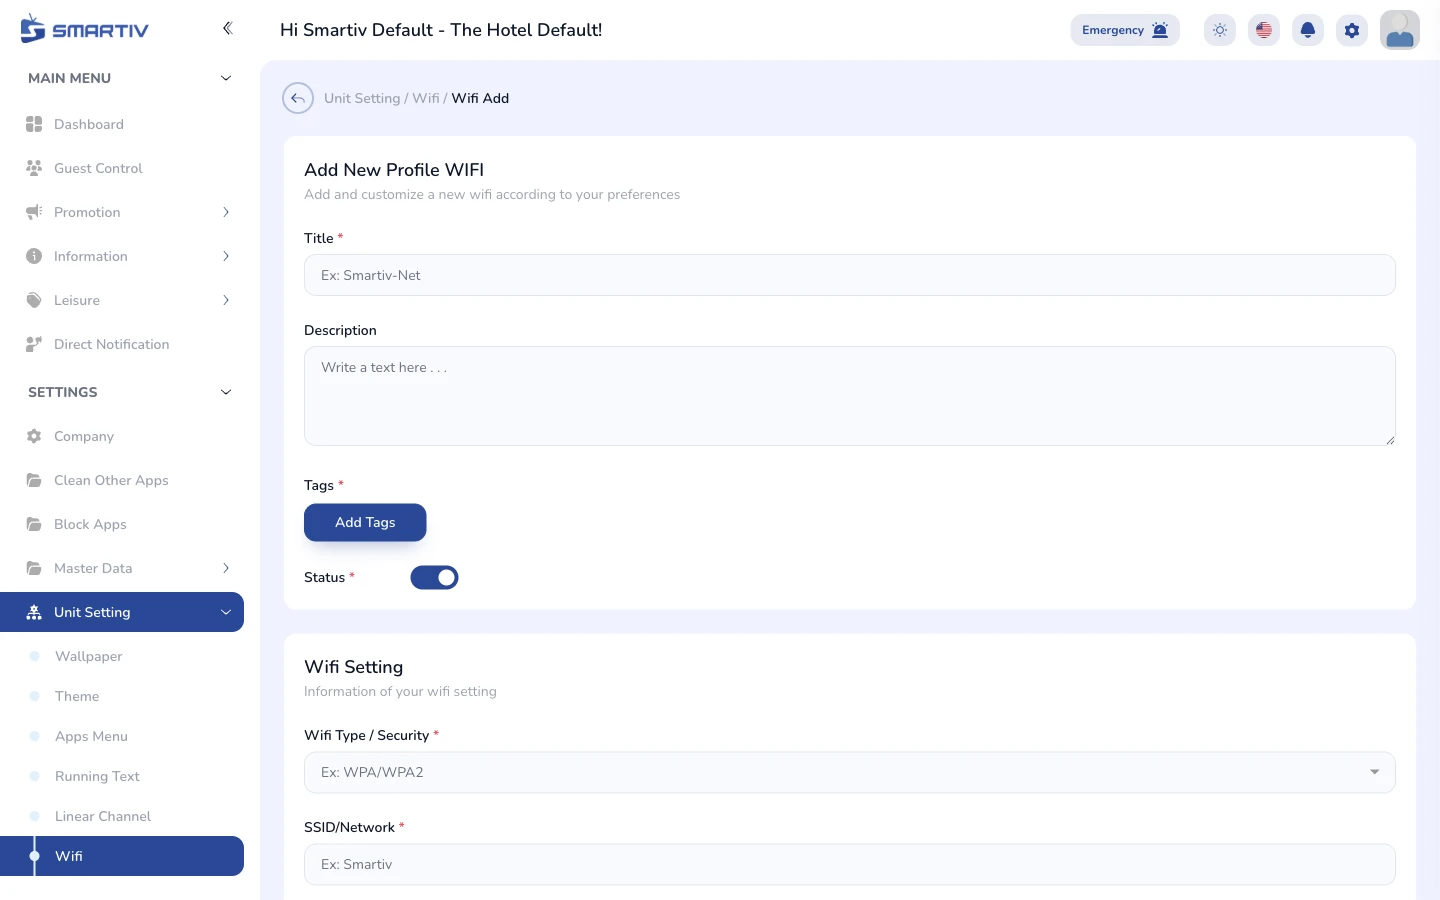This screenshot has height=900, width=1440.
Task: Click the Smartiv logo
Action: (84, 29)
